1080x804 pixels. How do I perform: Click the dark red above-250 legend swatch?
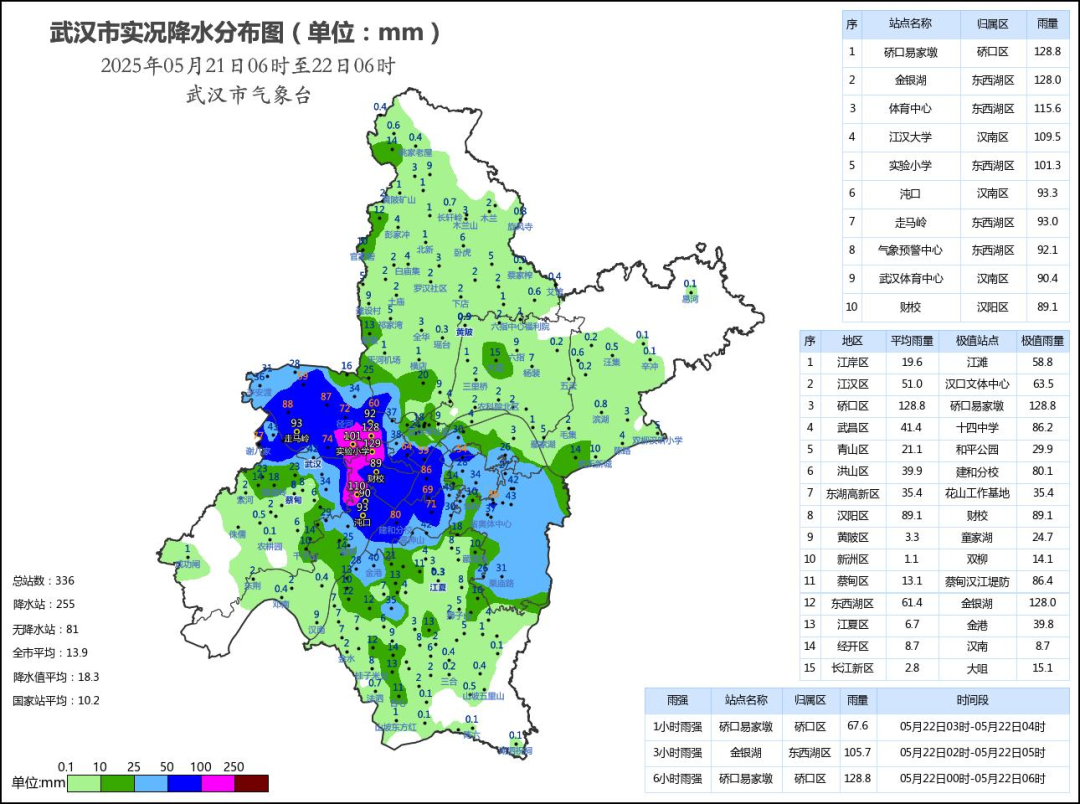coord(251,783)
